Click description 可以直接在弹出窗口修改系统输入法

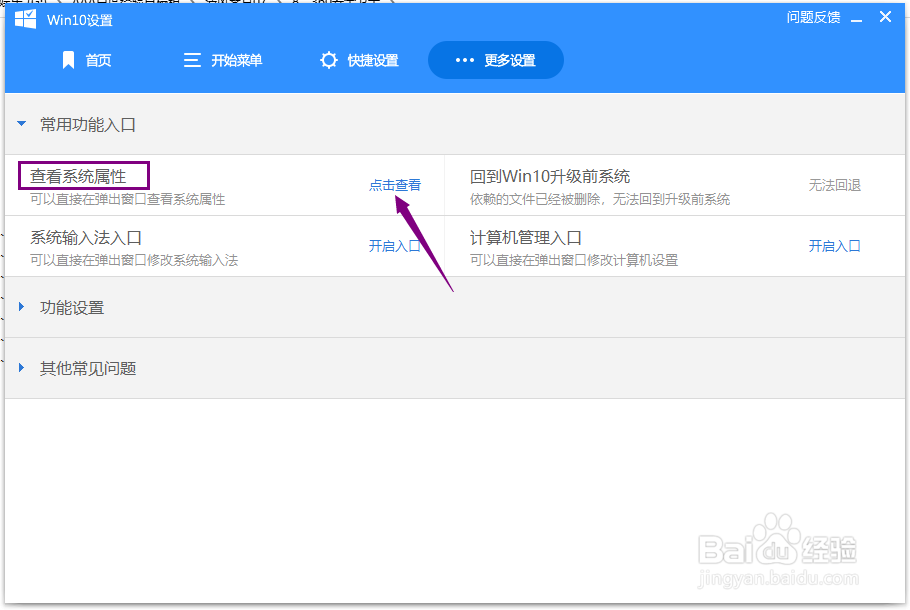(x=134, y=261)
